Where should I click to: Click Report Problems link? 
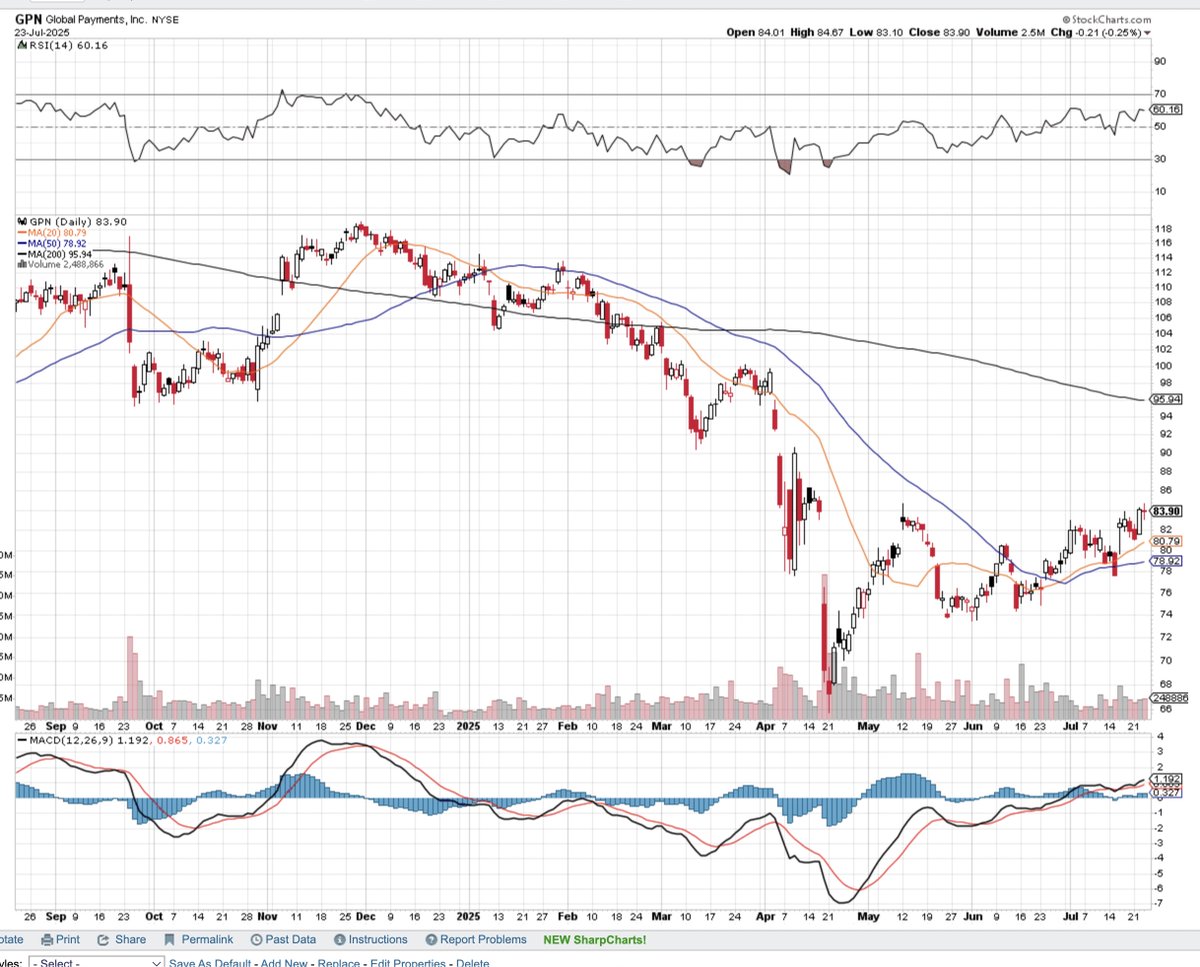483,939
